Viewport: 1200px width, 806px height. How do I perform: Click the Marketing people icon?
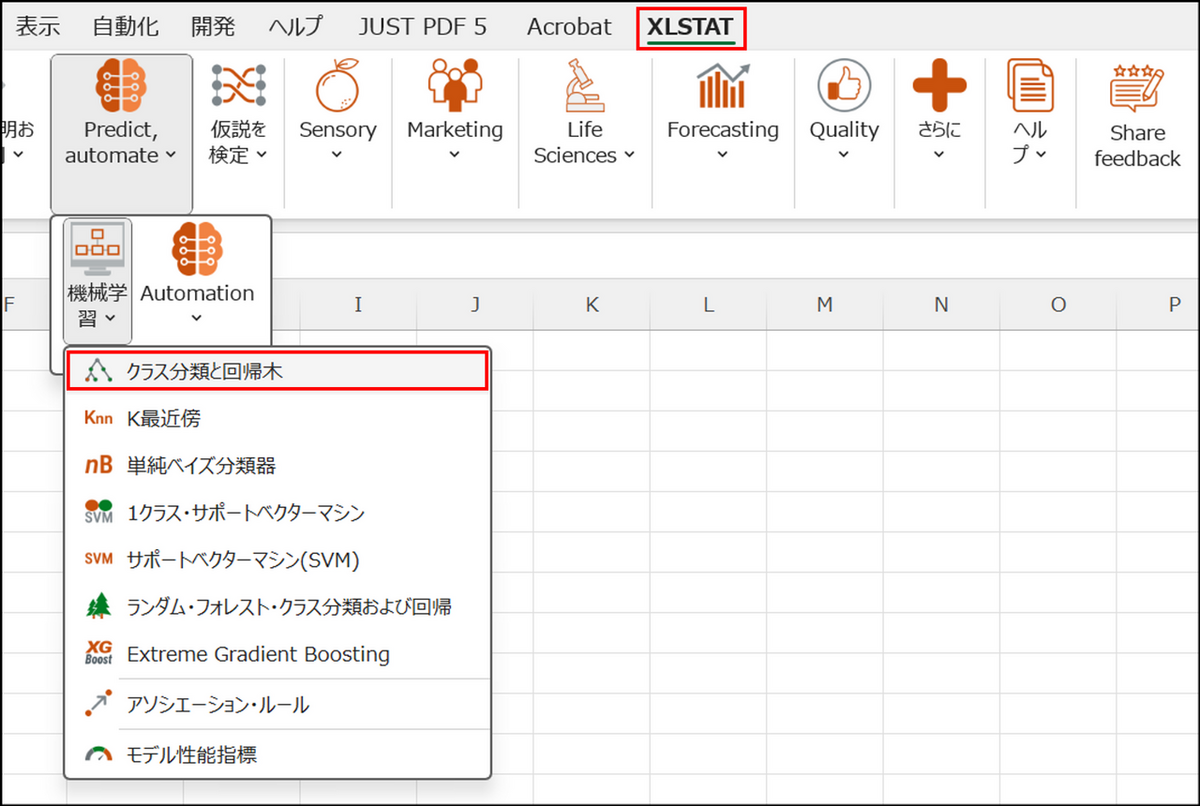click(454, 86)
